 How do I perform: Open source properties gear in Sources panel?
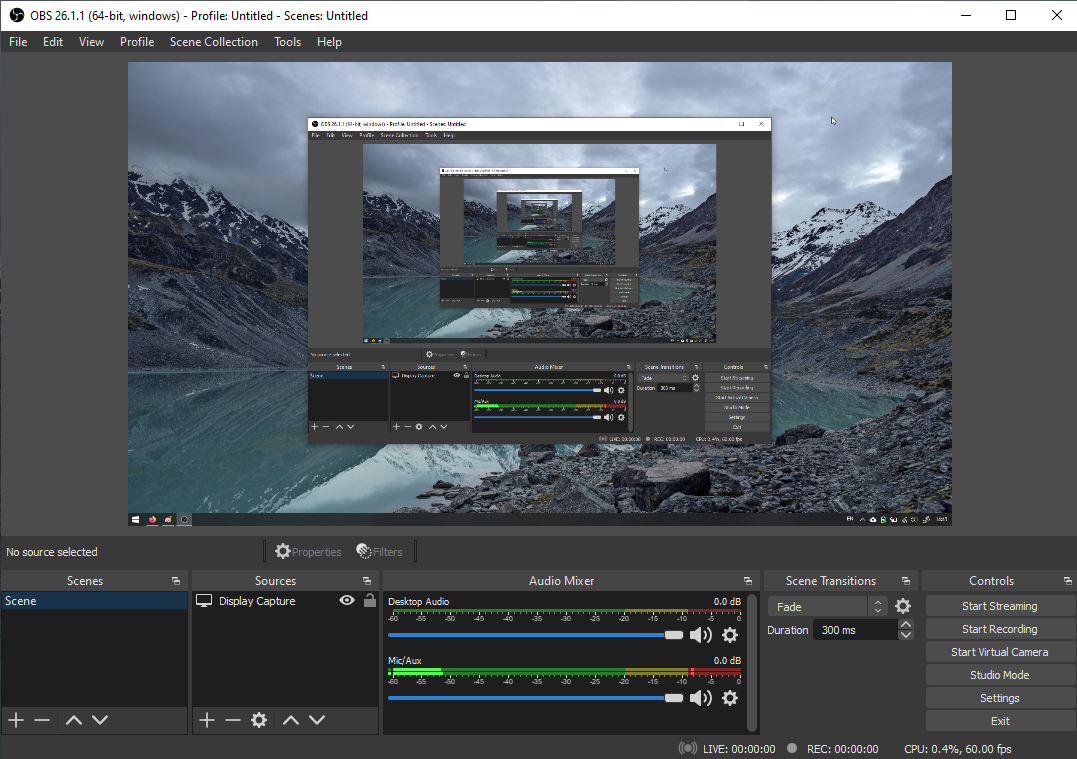(x=259, y=720)
